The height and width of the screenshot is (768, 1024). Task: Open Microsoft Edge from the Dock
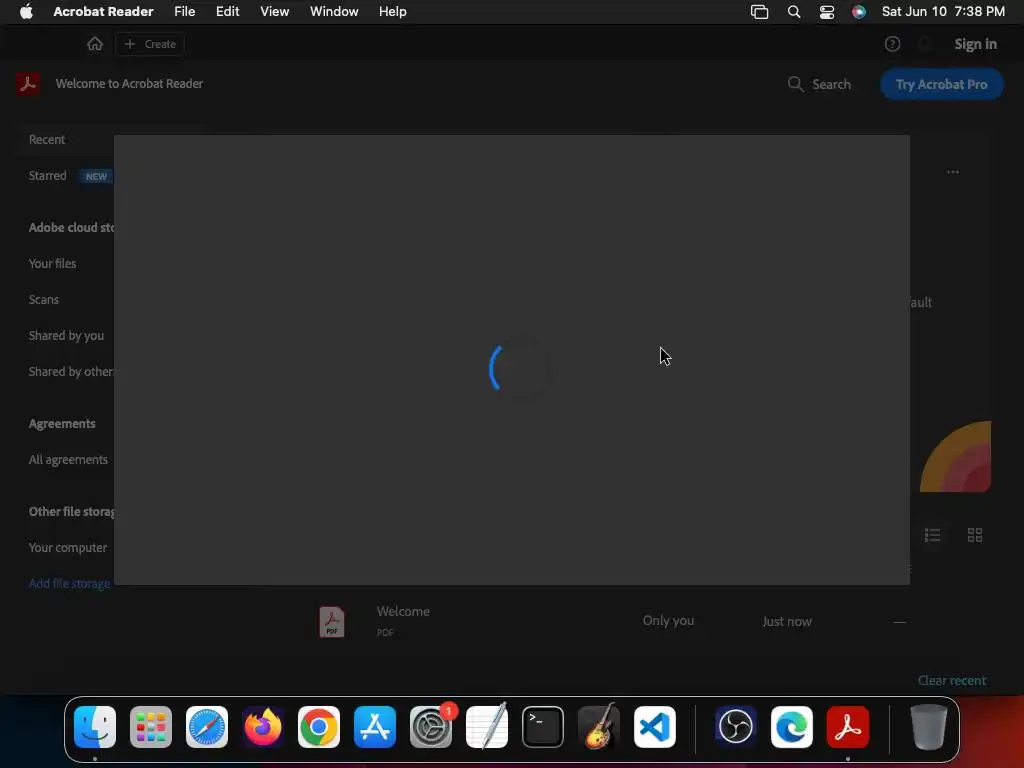coord(792,727)
